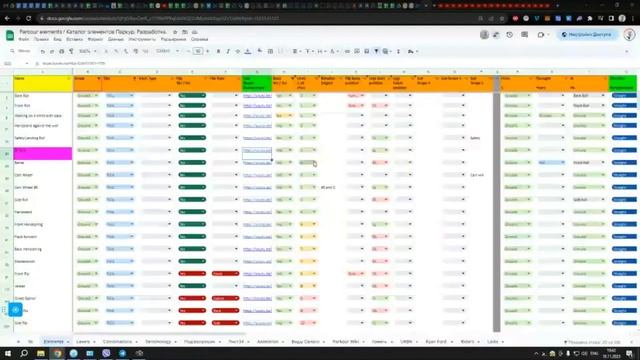
Task: Open the Format menu
Action: (95, 39)
